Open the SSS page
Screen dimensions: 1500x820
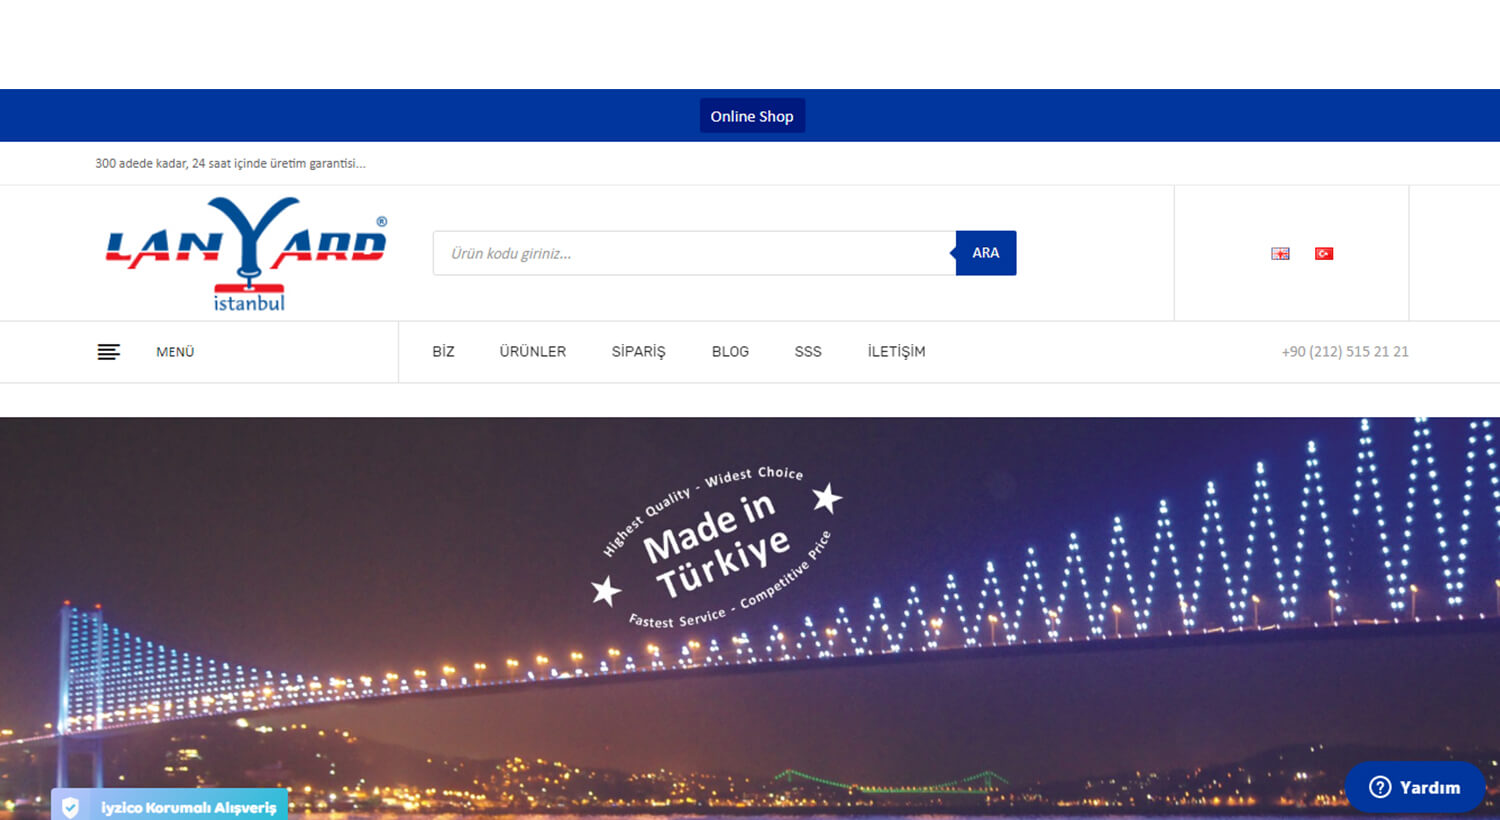(x=808, y=352)
